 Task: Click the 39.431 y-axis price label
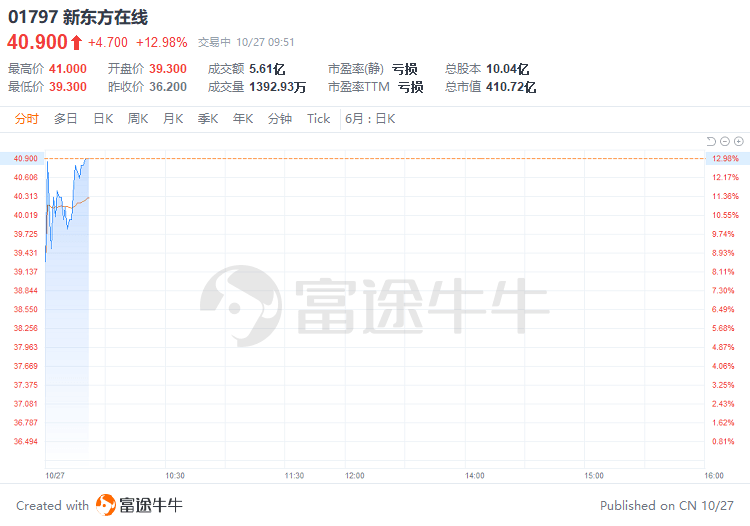25,253
